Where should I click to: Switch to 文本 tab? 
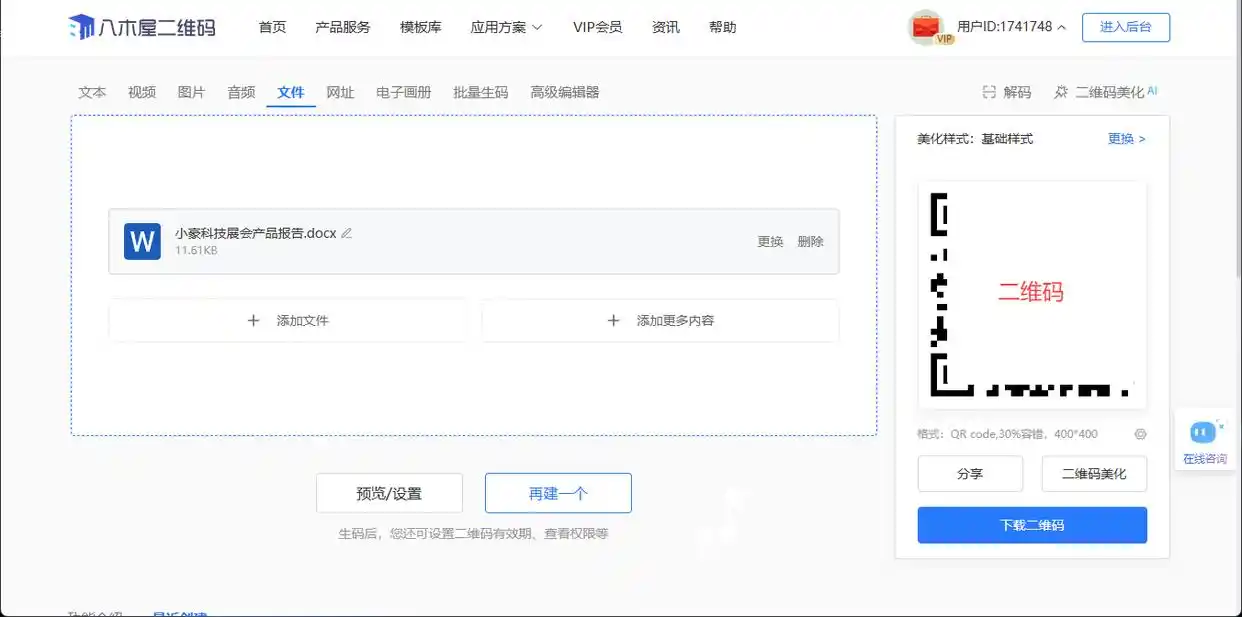click(x=92, y=92)
